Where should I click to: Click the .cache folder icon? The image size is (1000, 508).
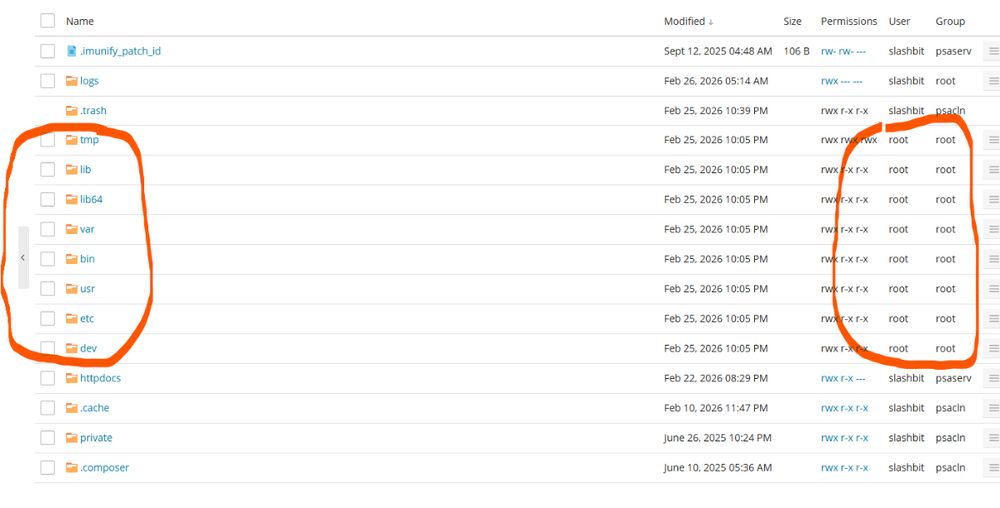[x=71, y=408]
